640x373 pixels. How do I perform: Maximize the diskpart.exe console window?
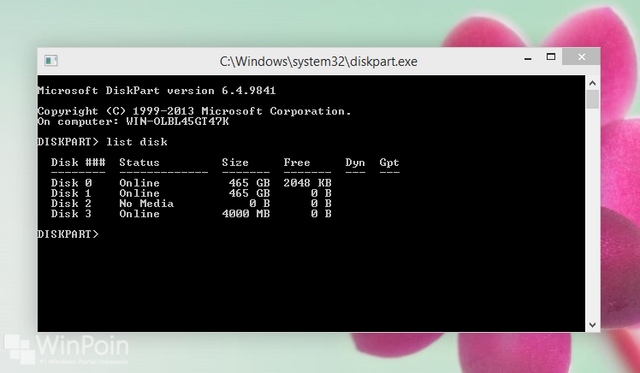(x=551, y=57)
